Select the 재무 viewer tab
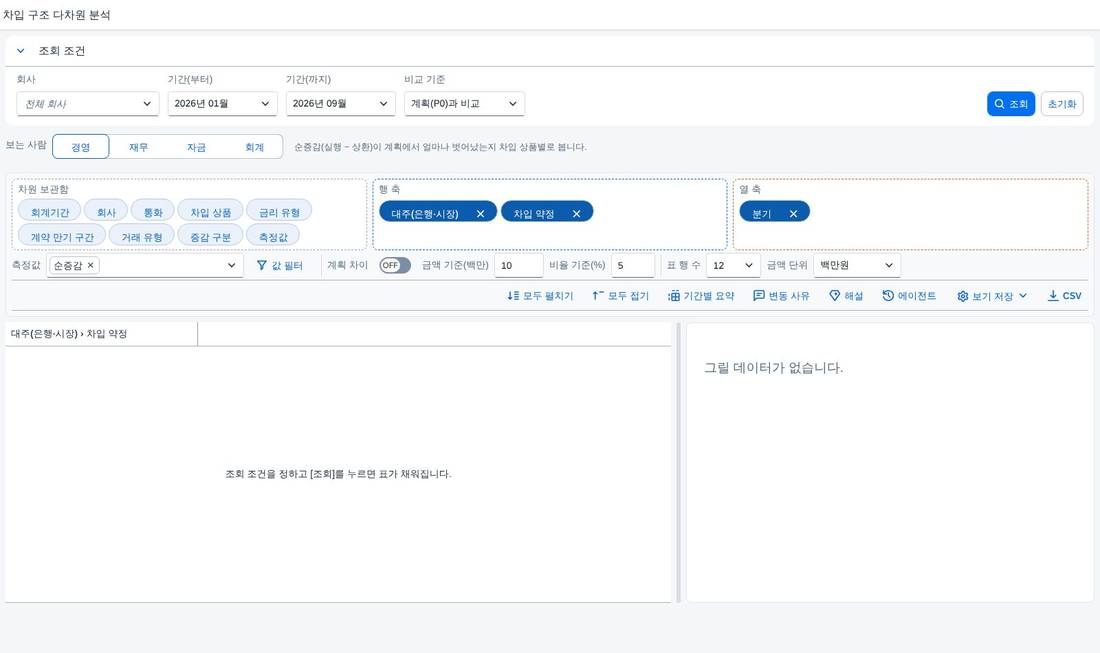This screenshot has height=653, width=1100. 138,147
